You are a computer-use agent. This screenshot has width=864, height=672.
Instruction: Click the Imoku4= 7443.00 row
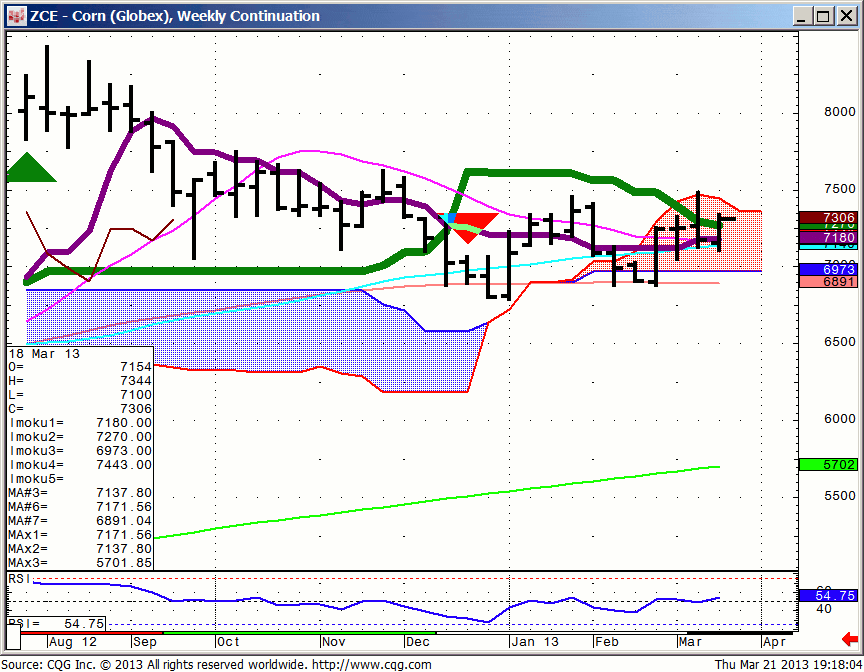[80, 464]
